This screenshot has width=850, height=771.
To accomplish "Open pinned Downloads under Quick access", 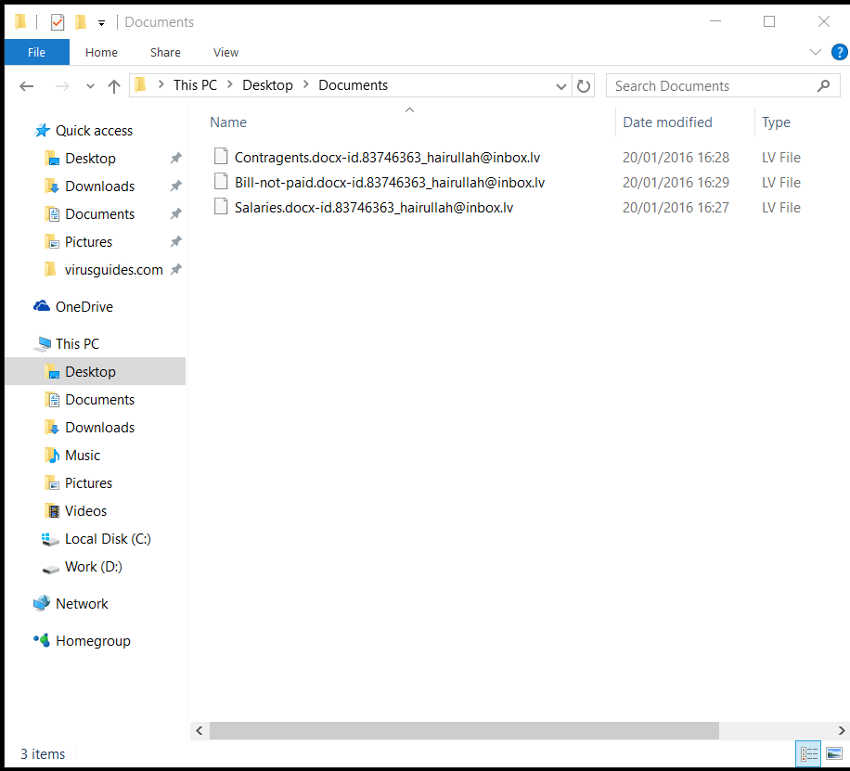I will click(100, 186).
